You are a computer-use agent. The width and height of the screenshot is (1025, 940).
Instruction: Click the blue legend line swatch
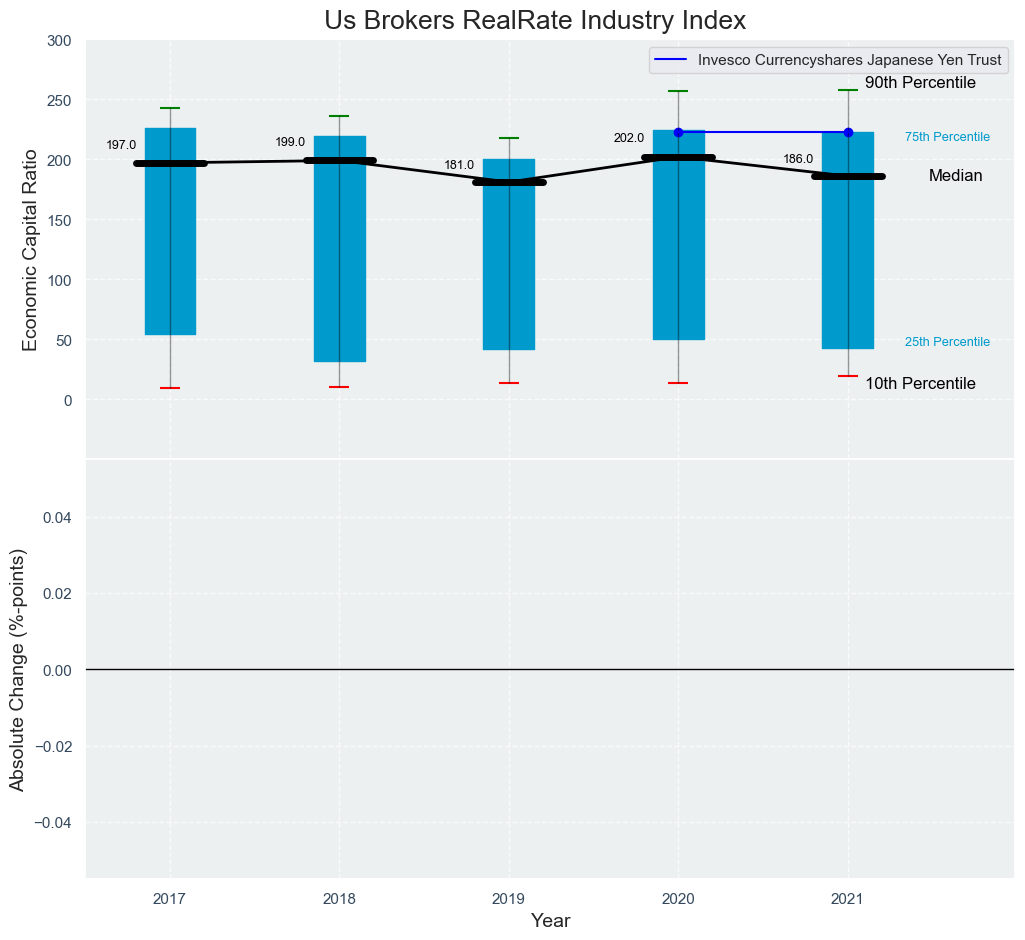tap(671, 60)
